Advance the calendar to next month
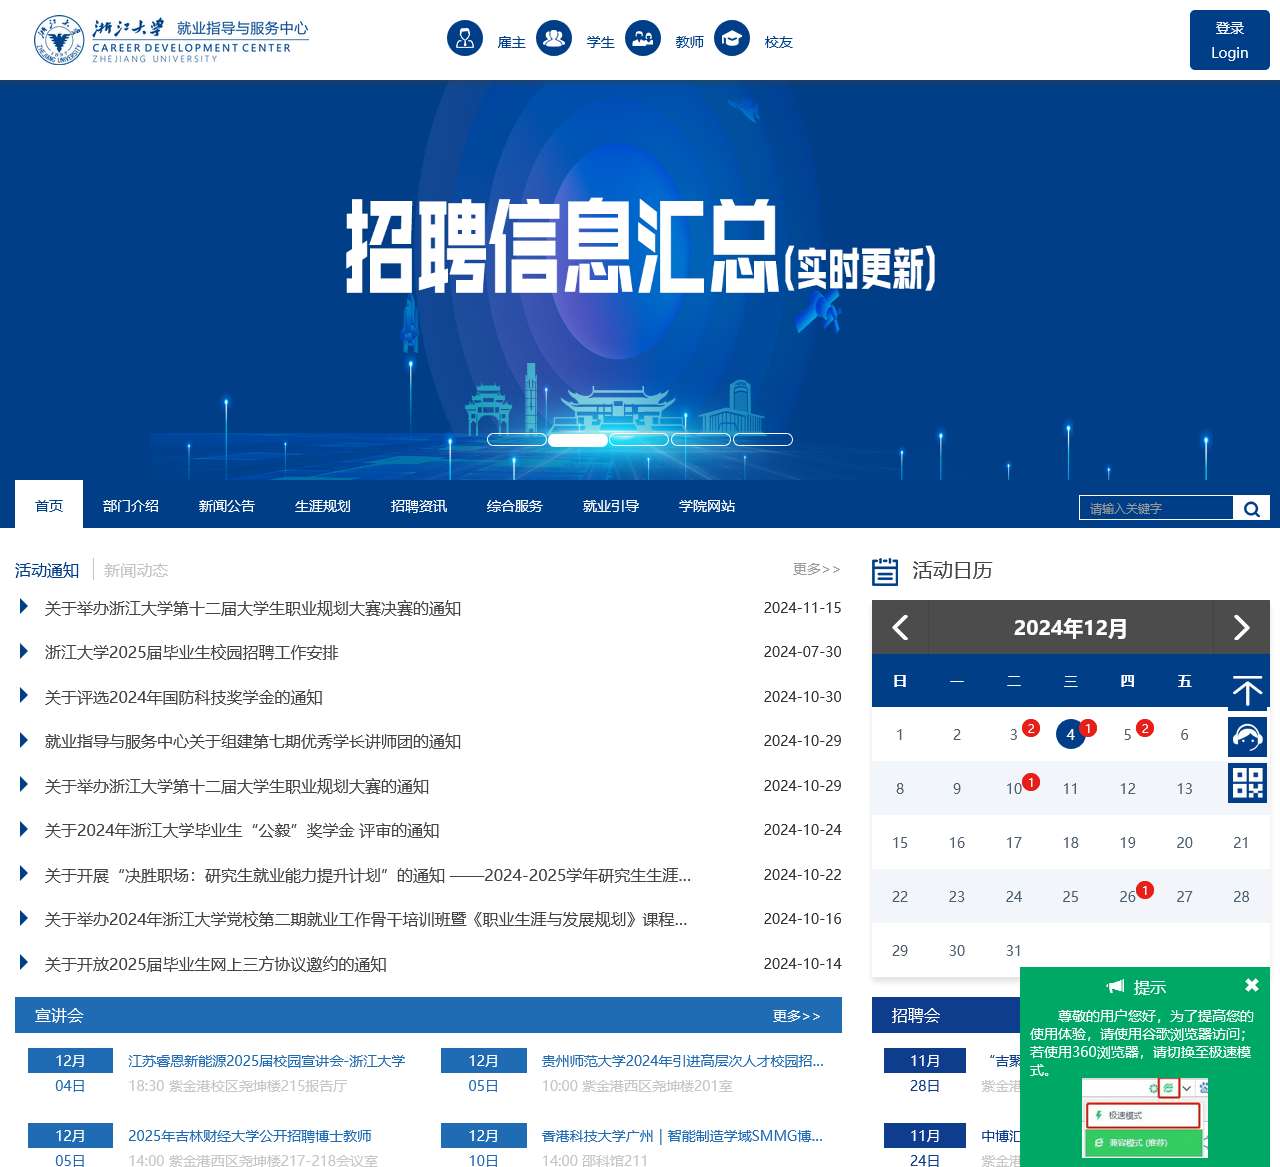The height and width of the screenshot is (1167, 1280). coord(1242,628)
